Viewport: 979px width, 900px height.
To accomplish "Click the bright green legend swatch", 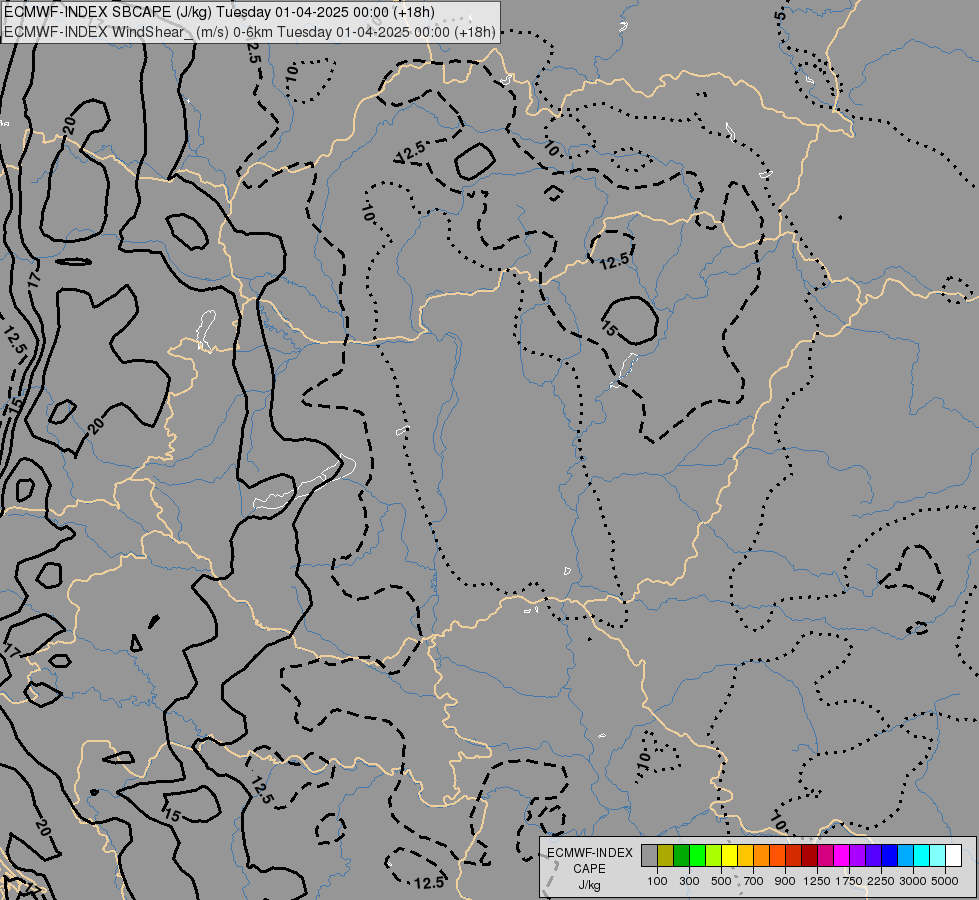I will click(x=697, y=855).
